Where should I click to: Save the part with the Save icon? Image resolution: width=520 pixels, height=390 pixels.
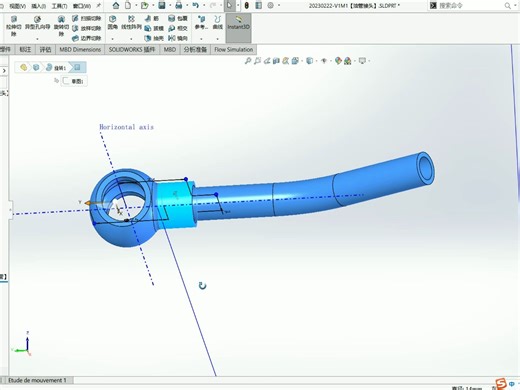click(162, 5)
